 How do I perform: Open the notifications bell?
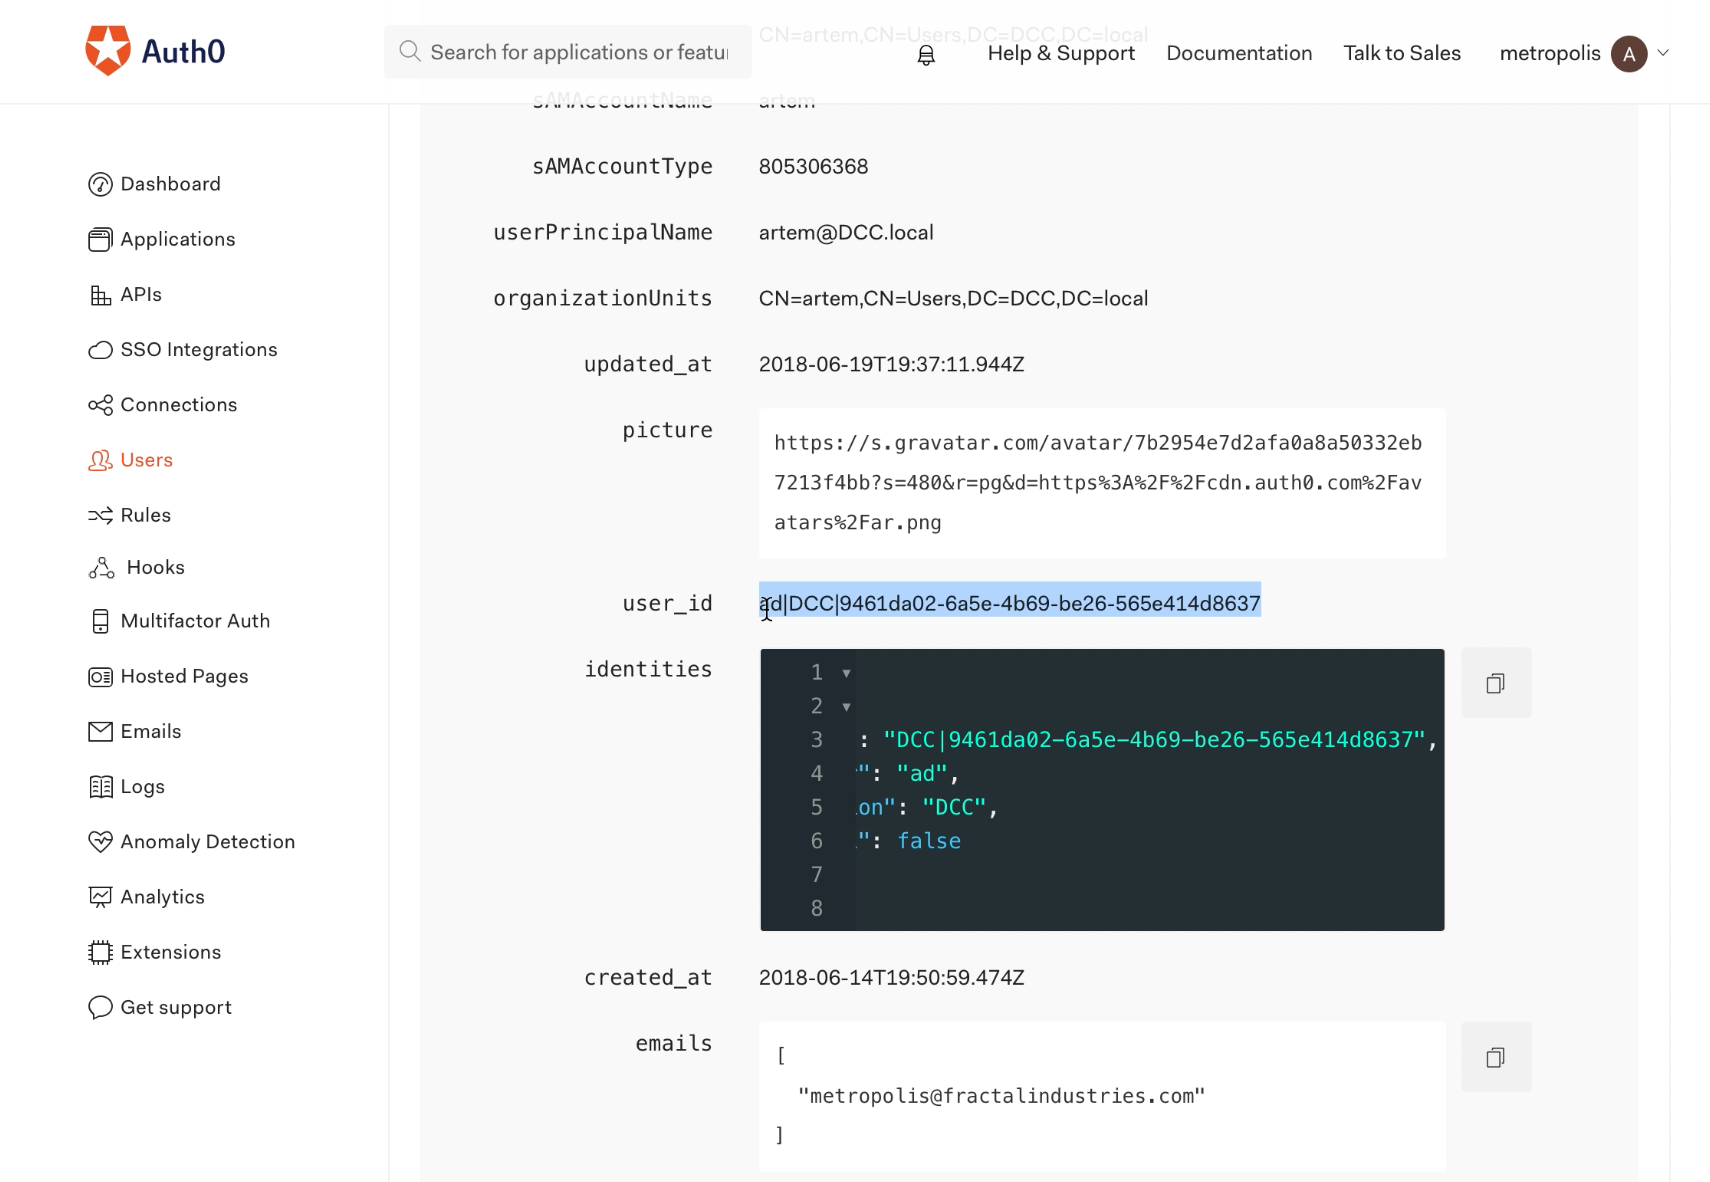click(926, 55)
